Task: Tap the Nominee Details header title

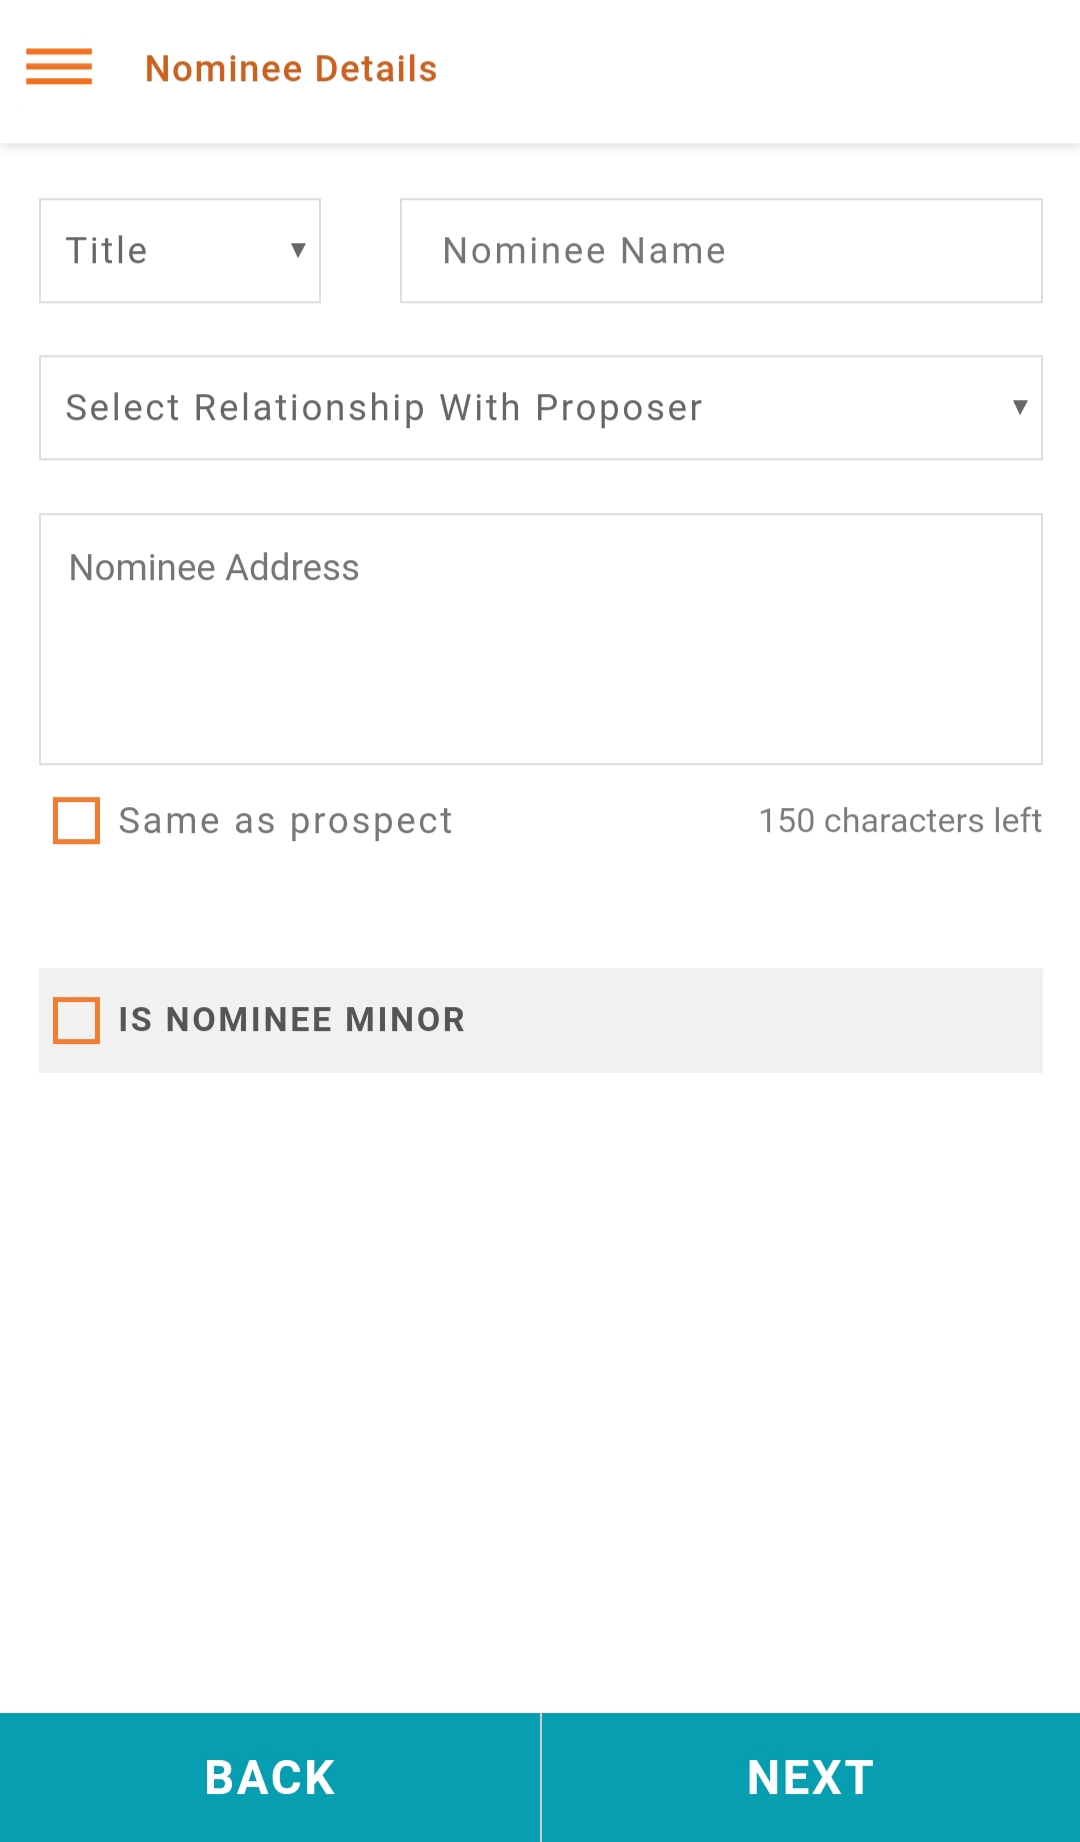Action: point(291,69)
